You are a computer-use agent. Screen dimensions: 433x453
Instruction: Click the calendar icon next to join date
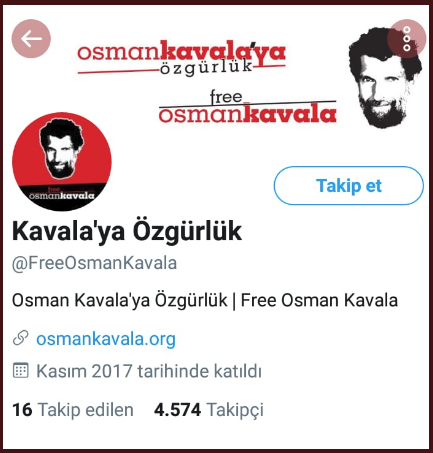21,370
